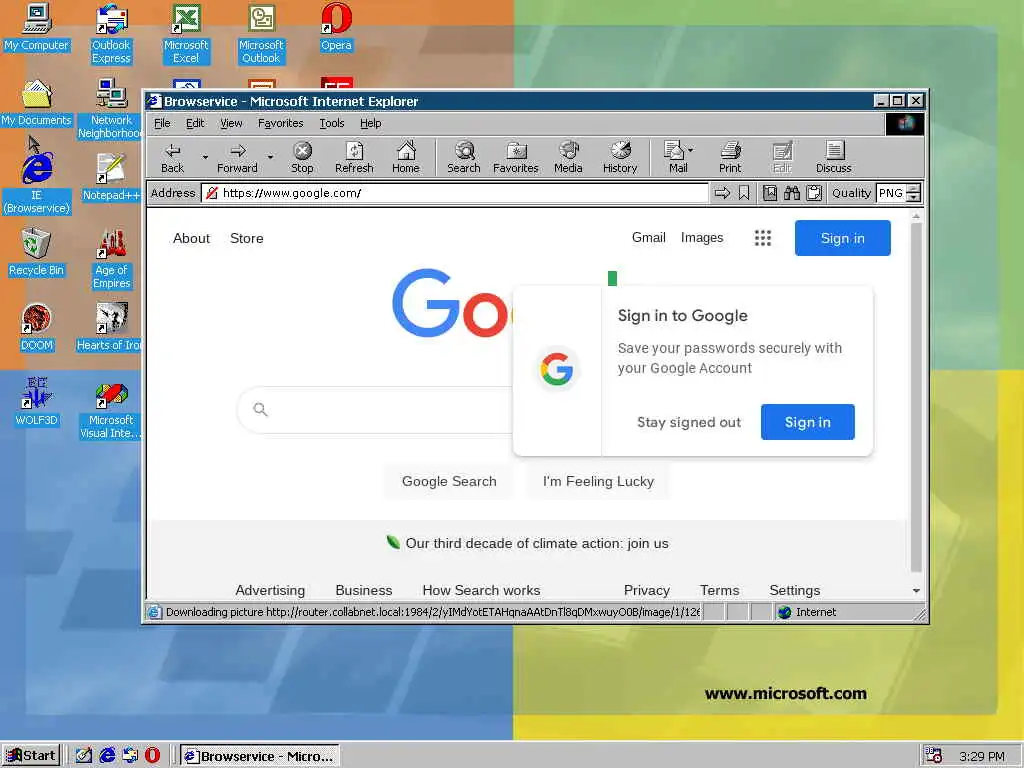1024x768 pixels.
Task: Click the Forward toolbar button
Action: coord(237,157)
